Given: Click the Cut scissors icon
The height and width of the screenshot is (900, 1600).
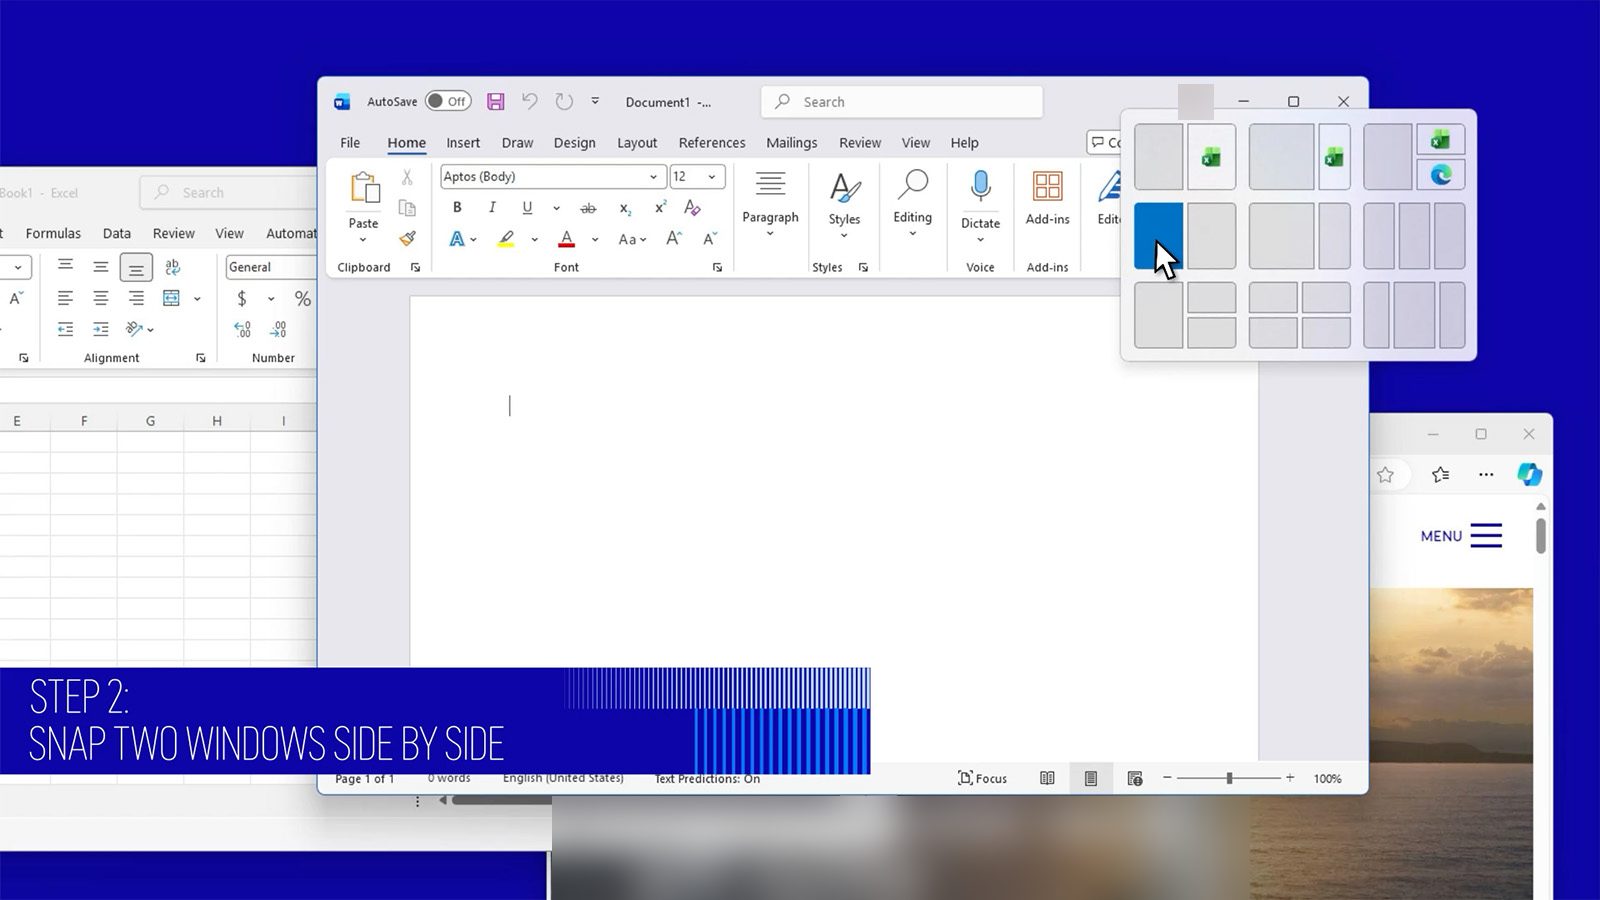Looking at the screenshot, I should tap(407, 177).
